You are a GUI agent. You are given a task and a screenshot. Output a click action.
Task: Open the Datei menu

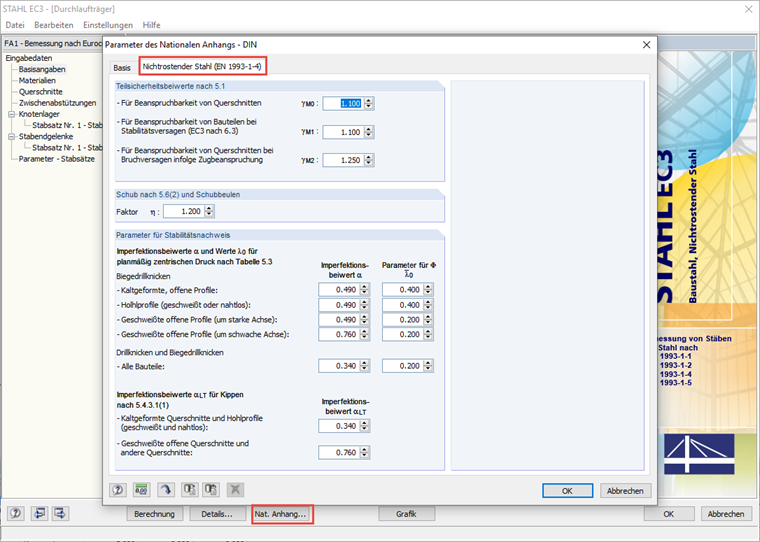(x=15, y=25)
